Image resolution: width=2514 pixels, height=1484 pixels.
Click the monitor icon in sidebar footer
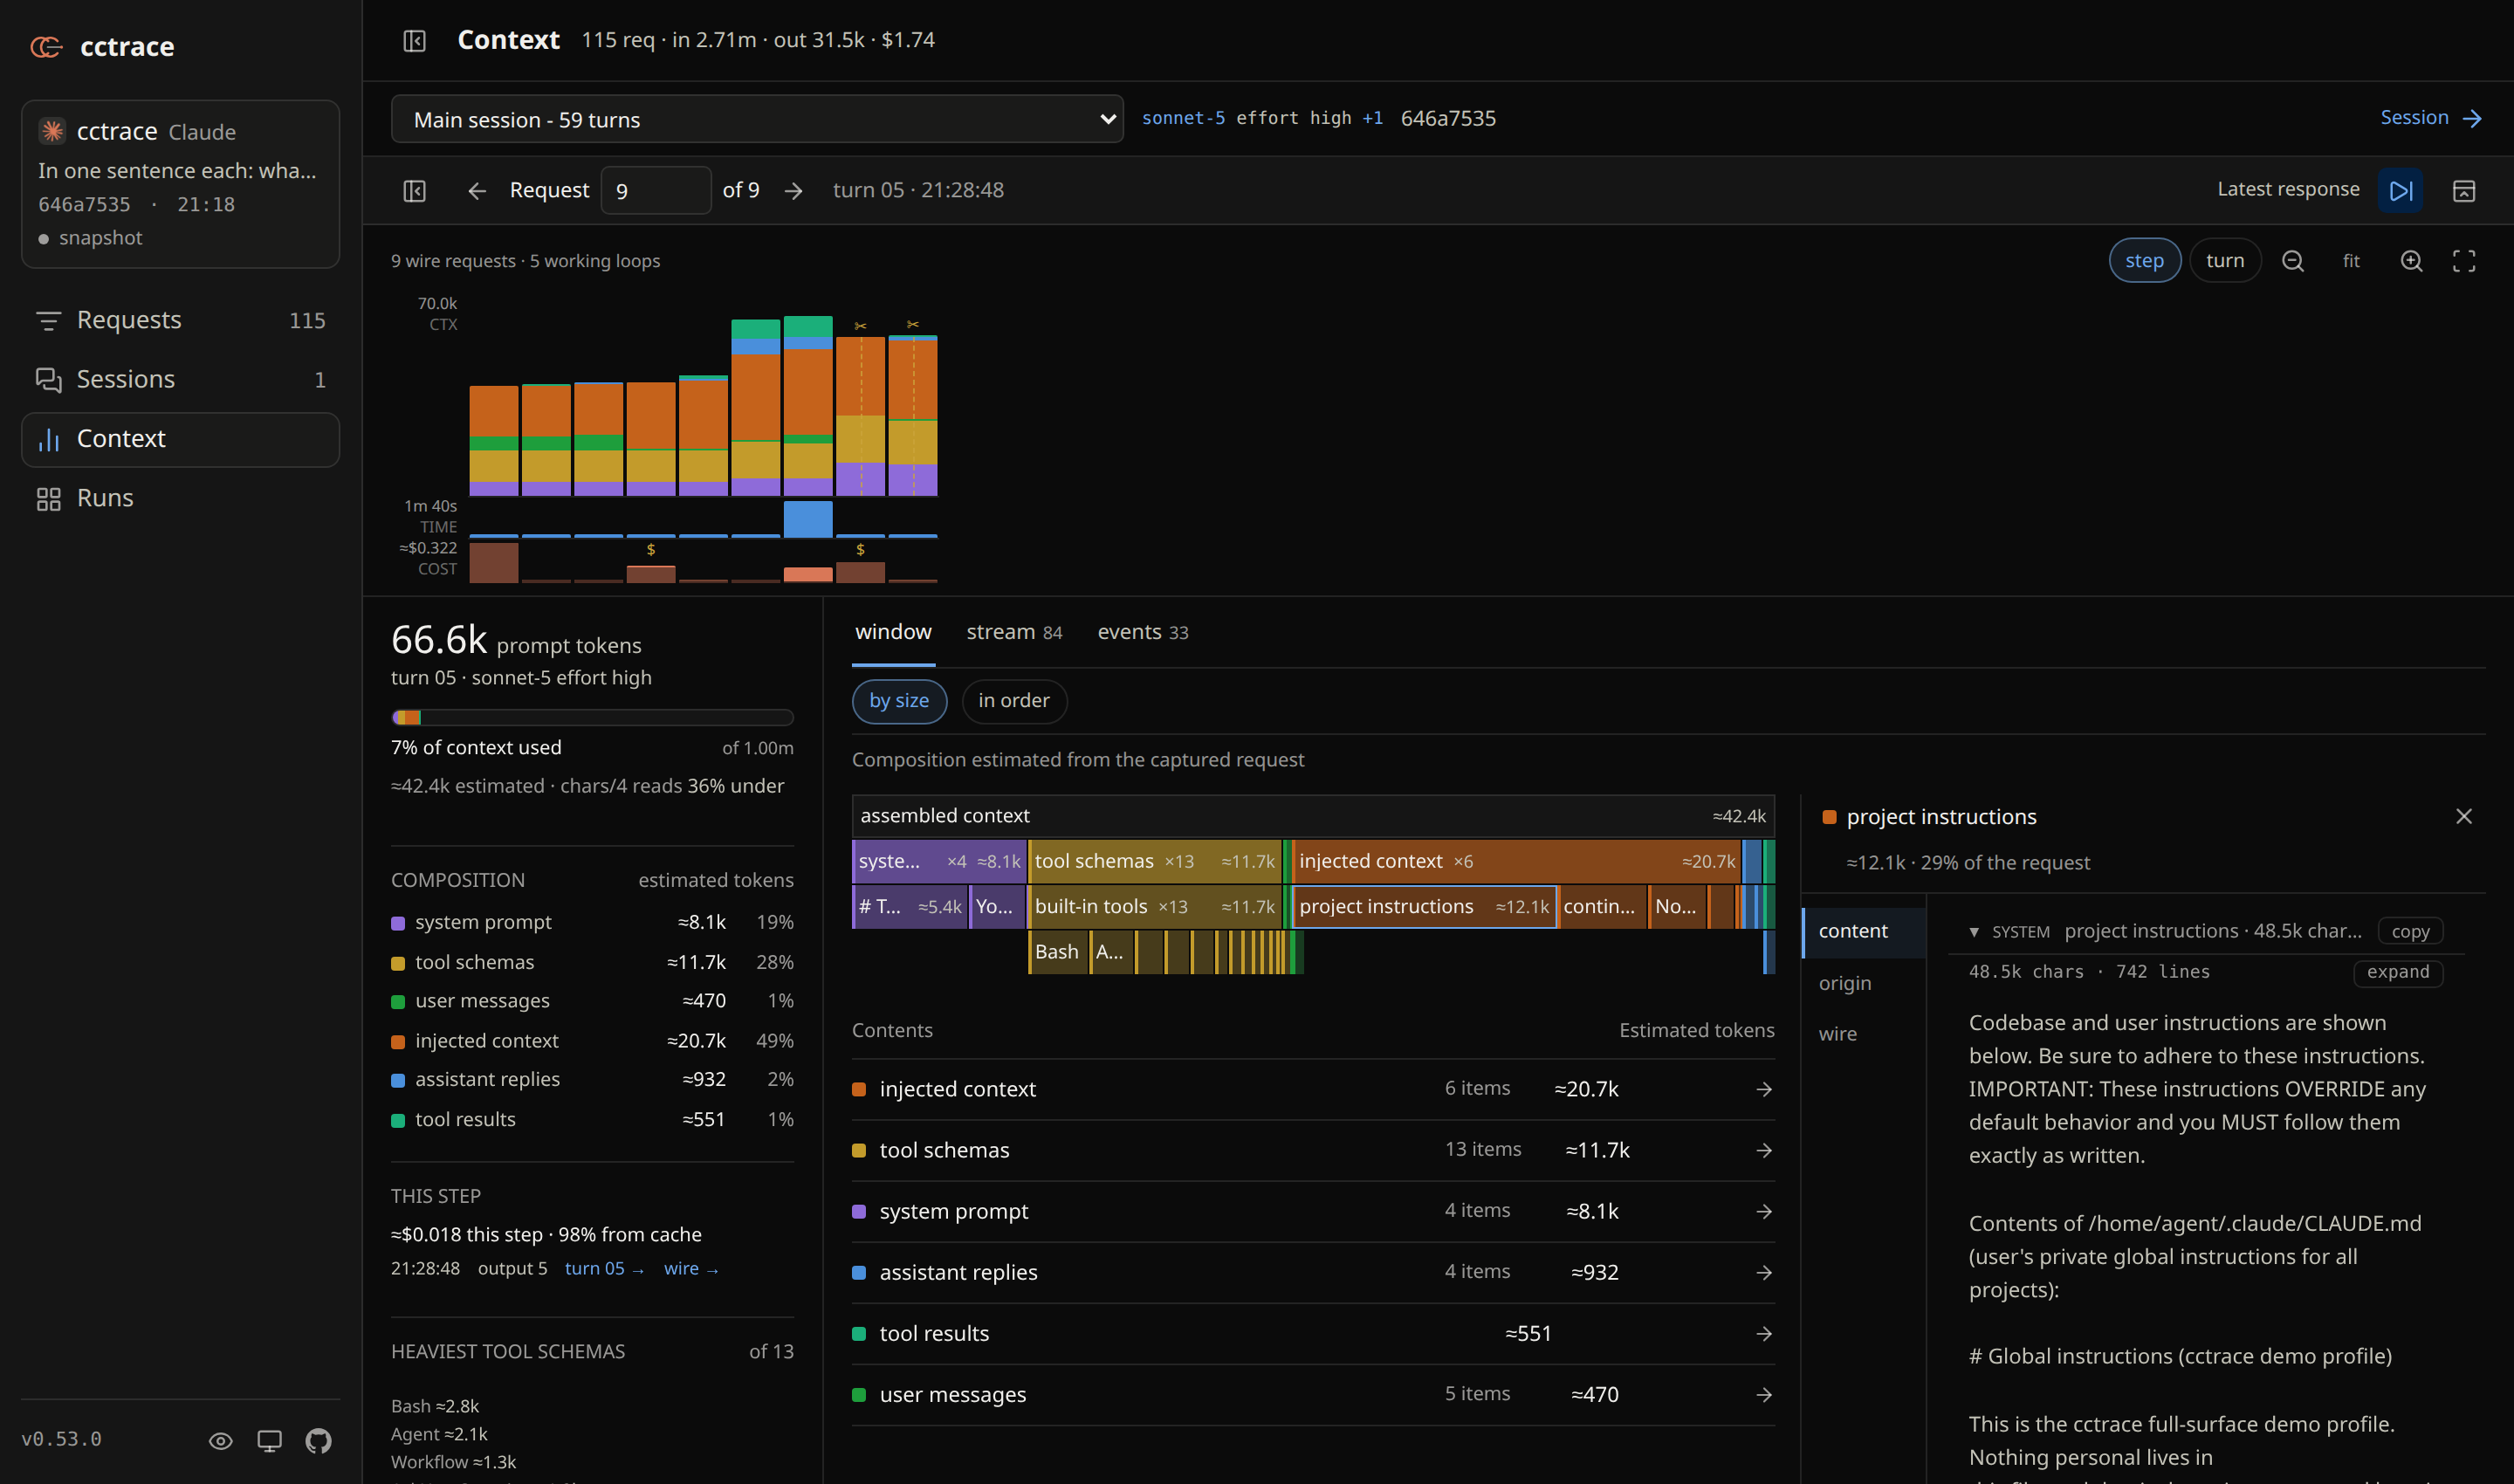pyautogui.click(x=269, y=1440)
